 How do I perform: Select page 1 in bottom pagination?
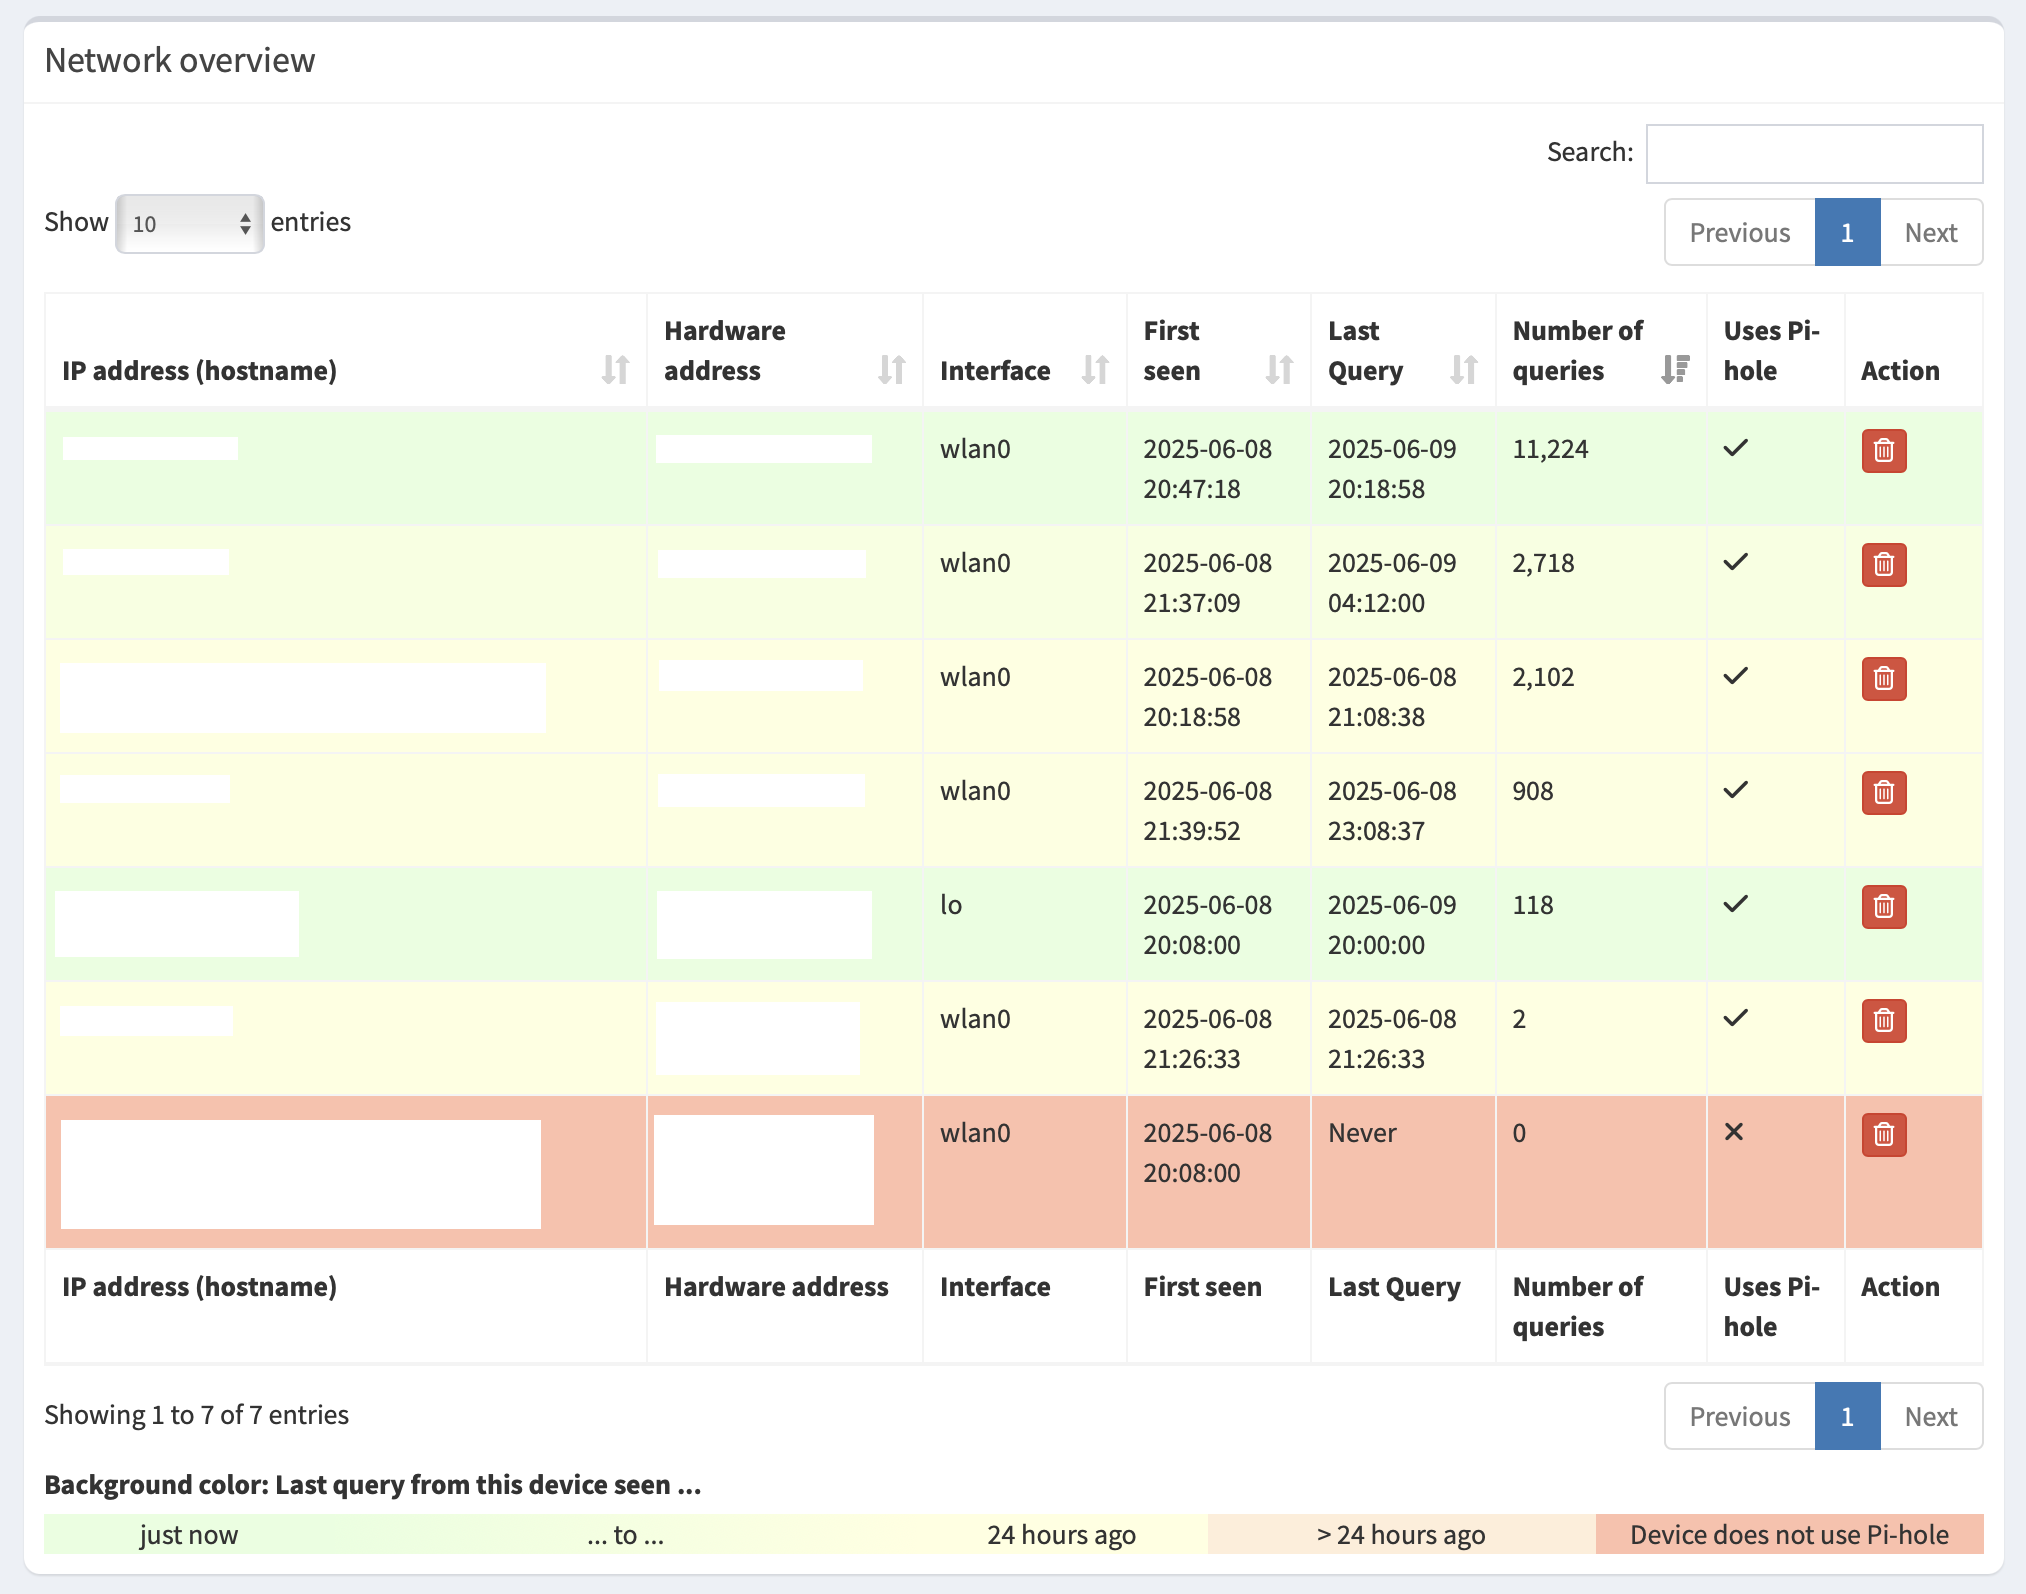pyautogui.click(x=1846, y=1416)
